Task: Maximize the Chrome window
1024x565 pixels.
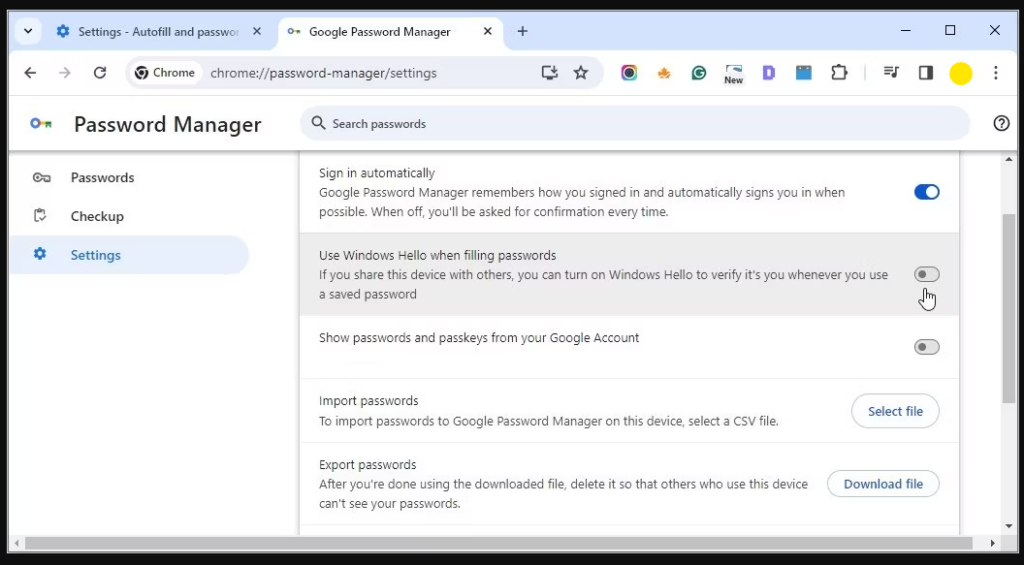Action: coord(950,31)
